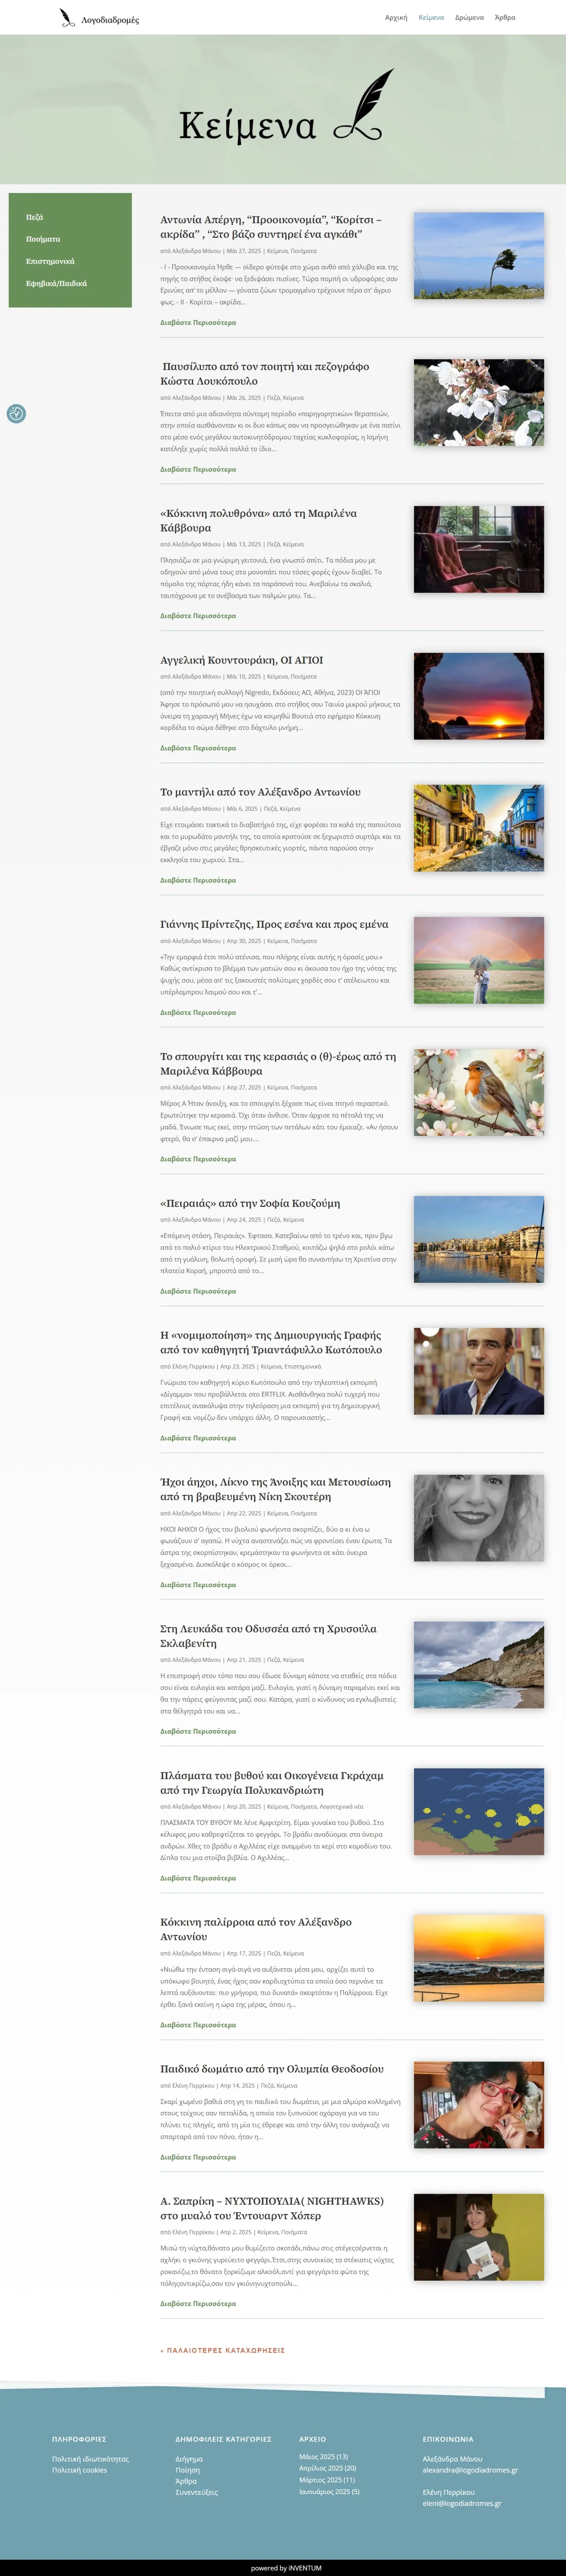Open «Πειραιάς» από την Σοφία Κουζούμη title
The width and height of the screenshot is (566, 2576).
point(250,1203)
